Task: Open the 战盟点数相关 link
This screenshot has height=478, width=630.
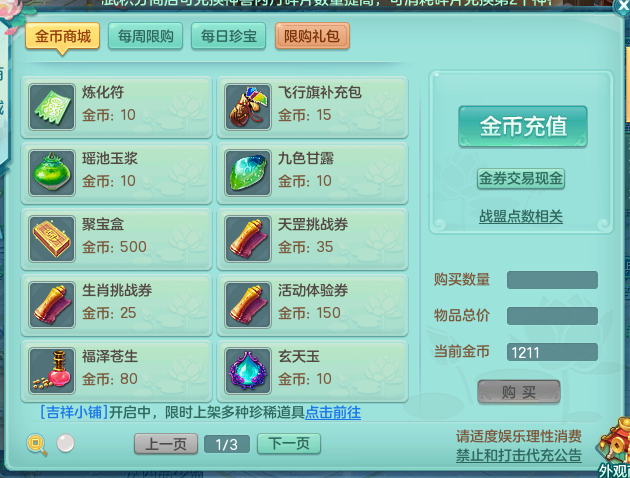Action: click(521, 217)
